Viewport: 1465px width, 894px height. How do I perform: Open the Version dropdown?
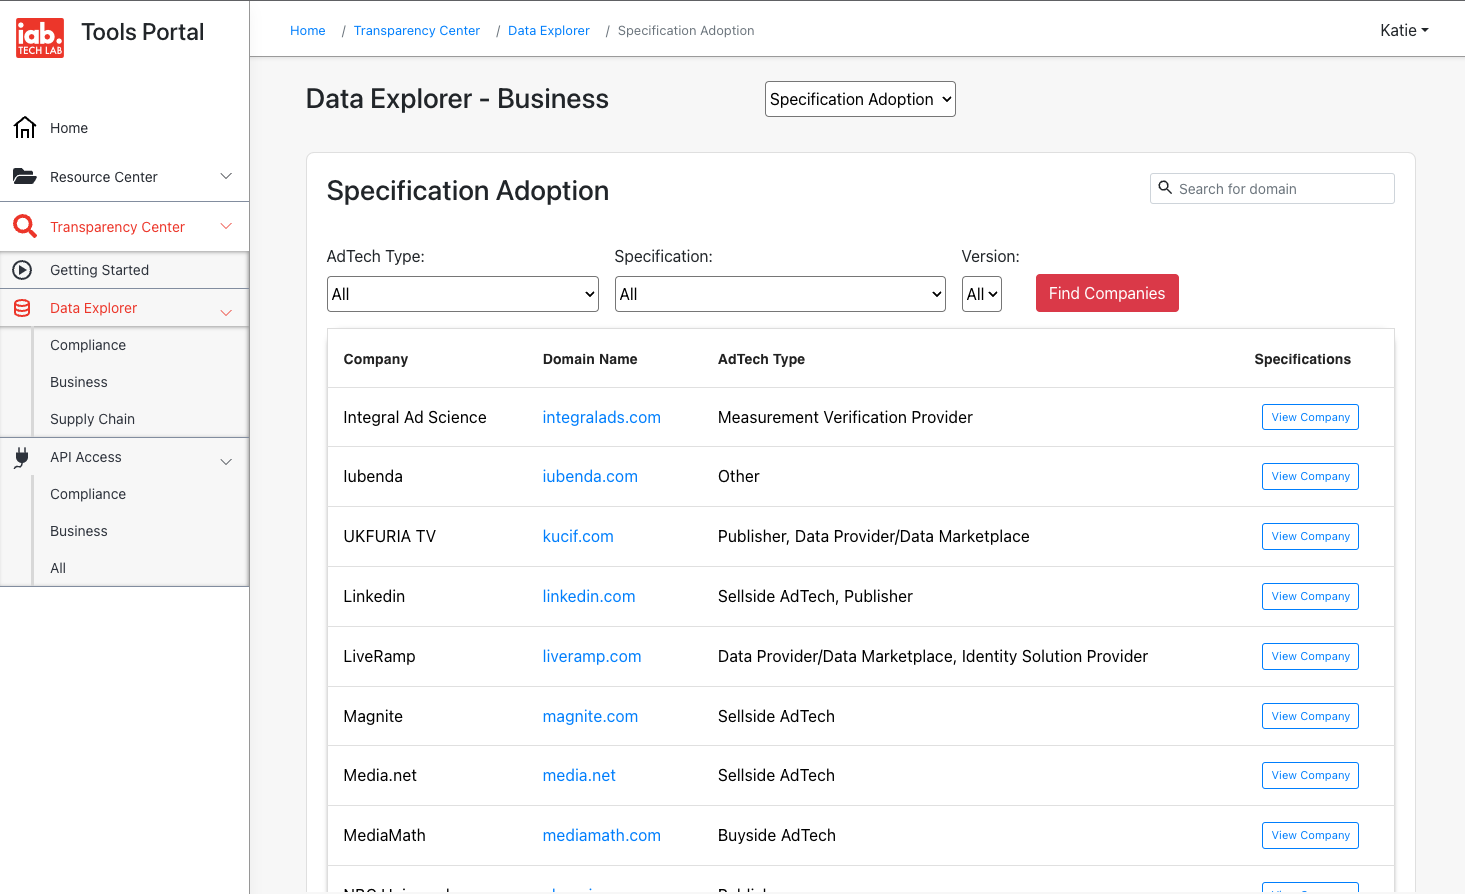982,294
